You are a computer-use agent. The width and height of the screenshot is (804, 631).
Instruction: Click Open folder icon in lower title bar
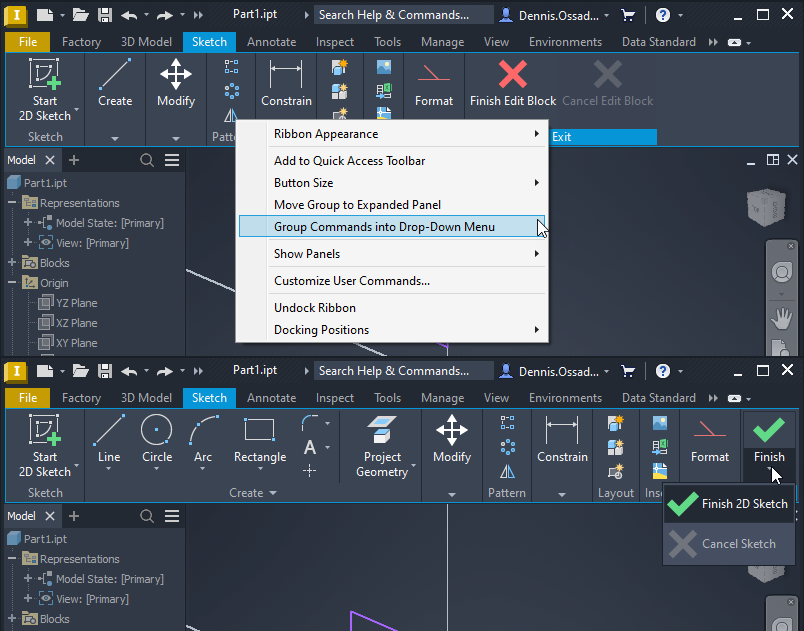tap(81, 371)
